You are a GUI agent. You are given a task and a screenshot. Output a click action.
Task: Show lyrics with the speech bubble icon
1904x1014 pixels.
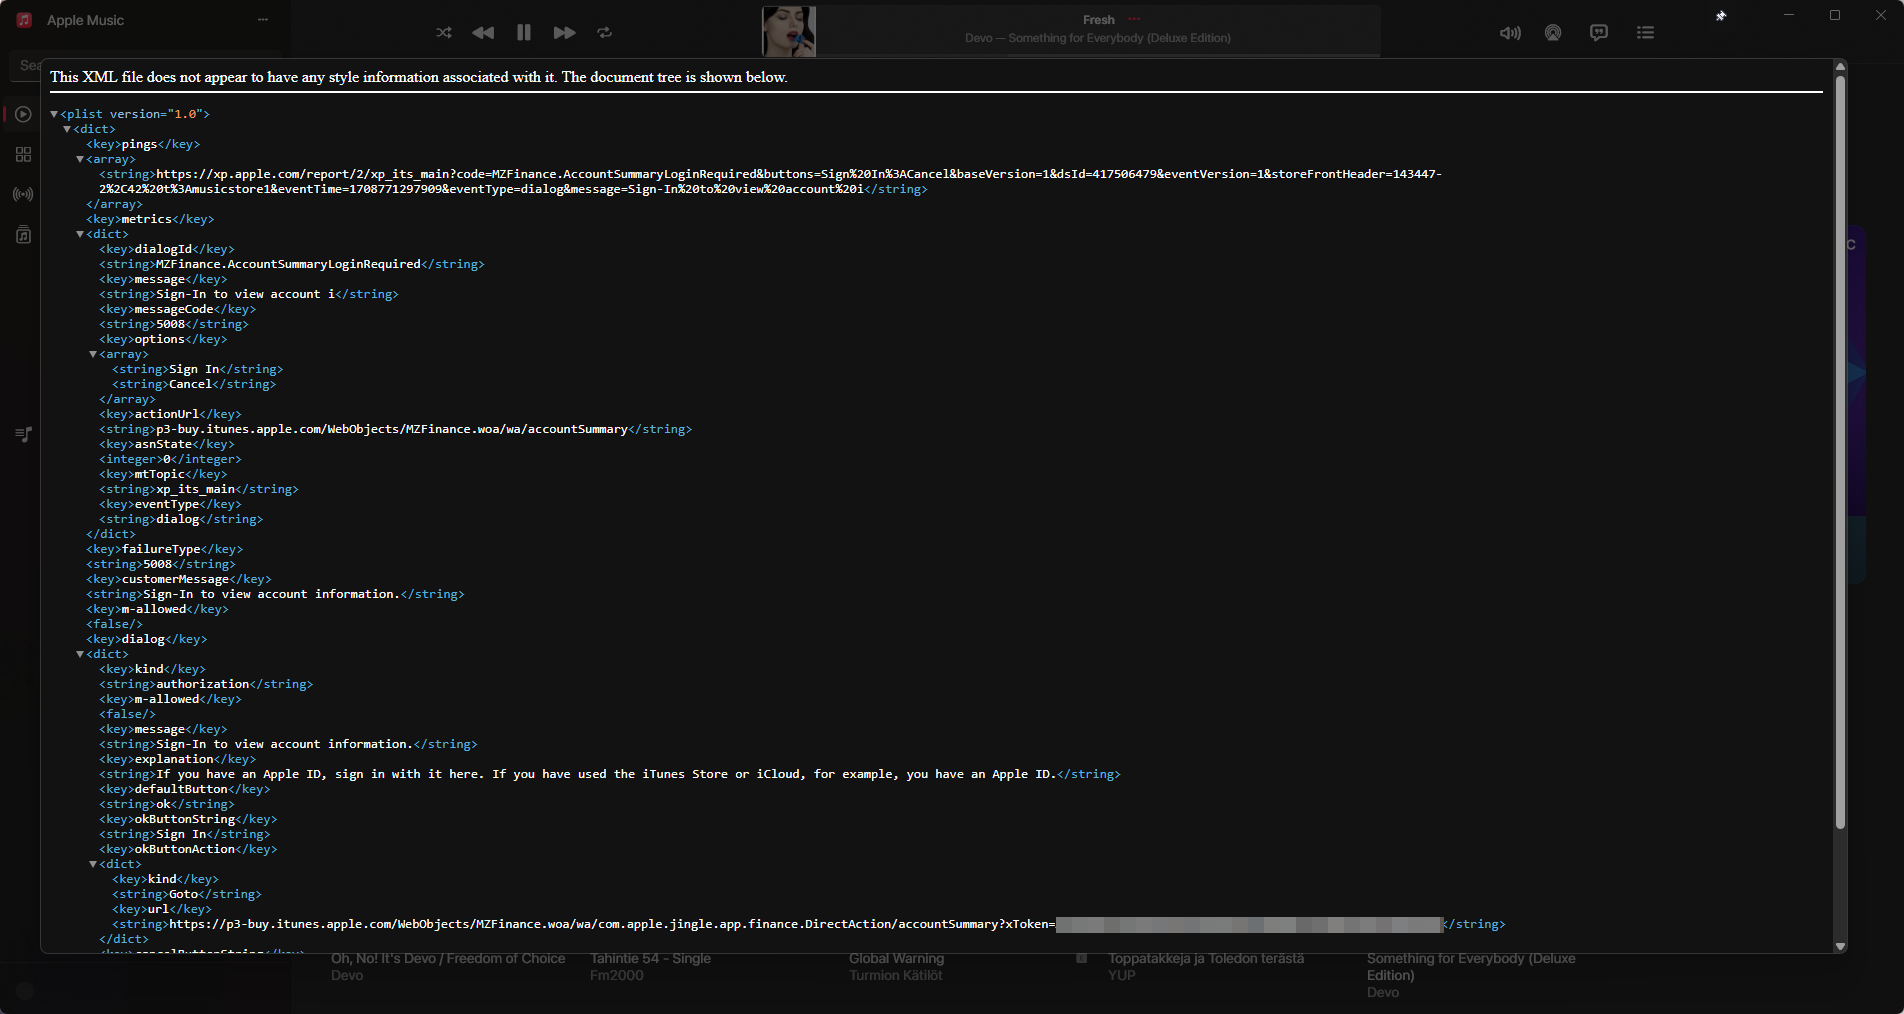click(x=1599, y=33)
